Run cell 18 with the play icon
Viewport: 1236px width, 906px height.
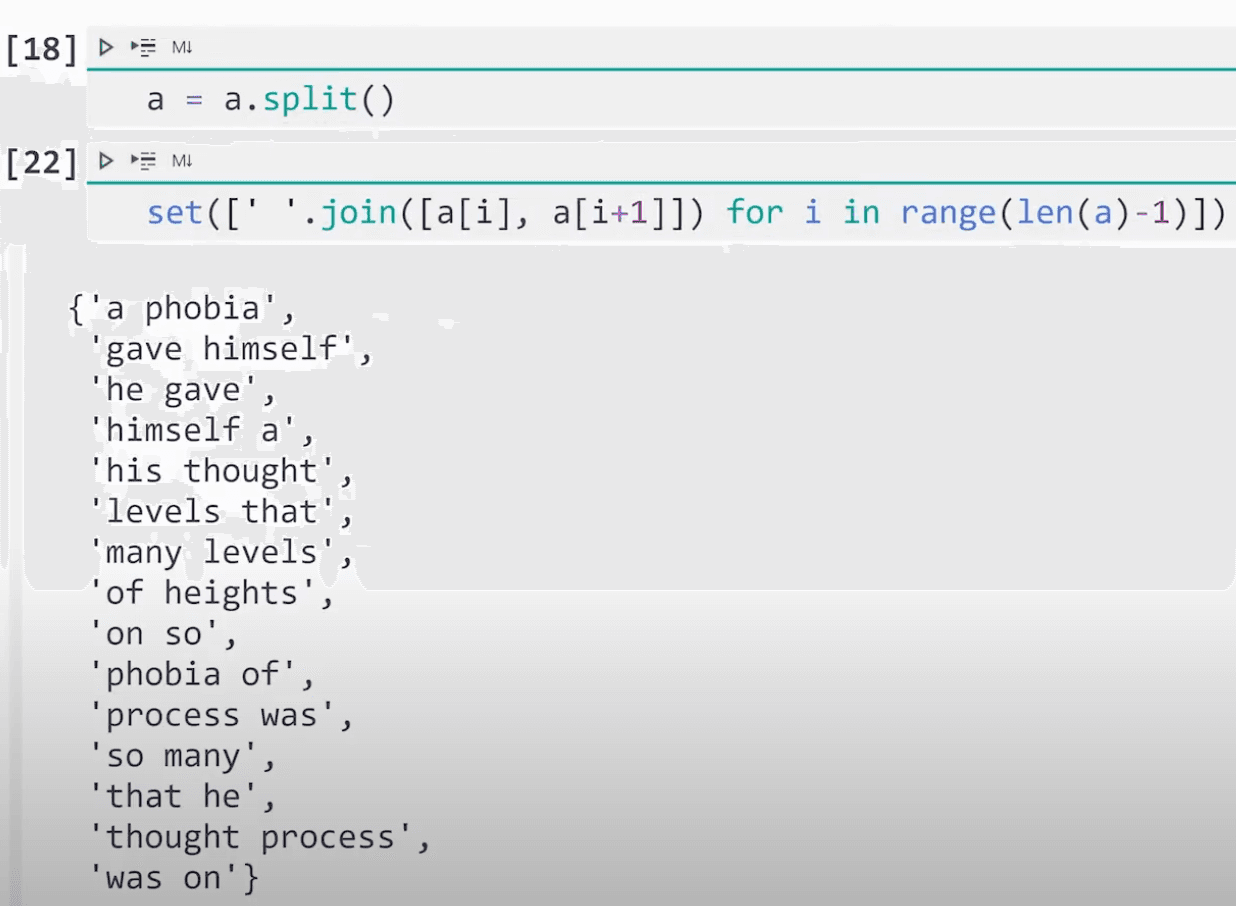106,47
